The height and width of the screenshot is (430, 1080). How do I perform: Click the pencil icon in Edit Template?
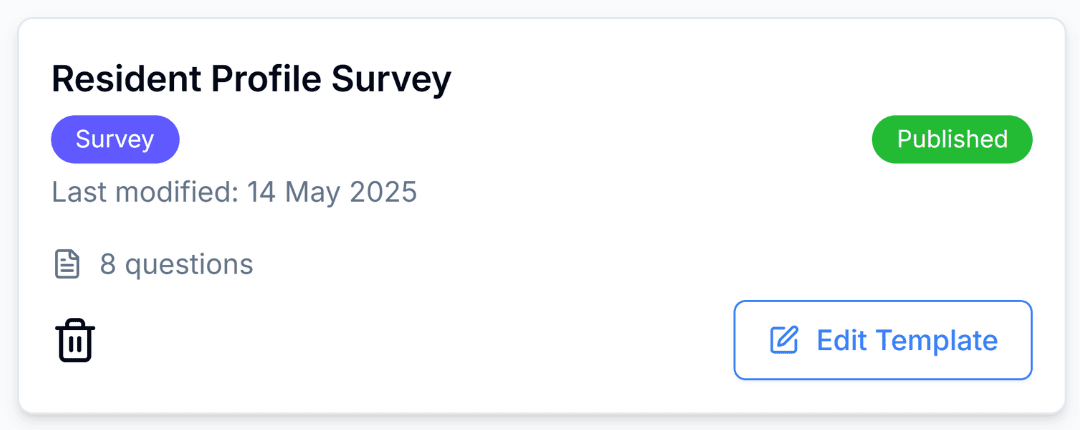coord(784,340)
